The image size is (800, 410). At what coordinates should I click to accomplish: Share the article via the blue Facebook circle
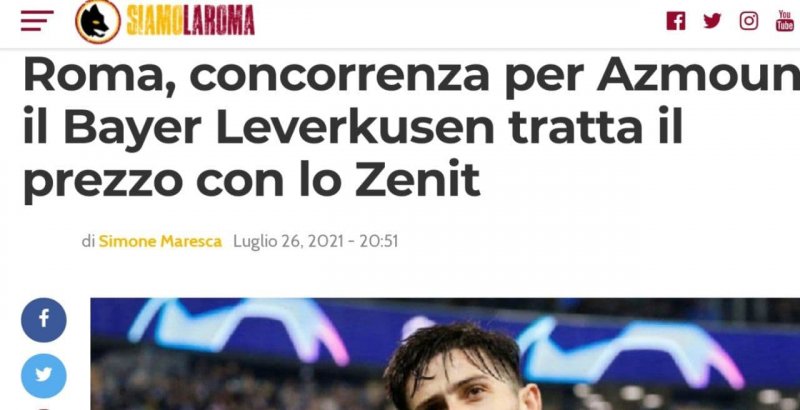(44, 320)
